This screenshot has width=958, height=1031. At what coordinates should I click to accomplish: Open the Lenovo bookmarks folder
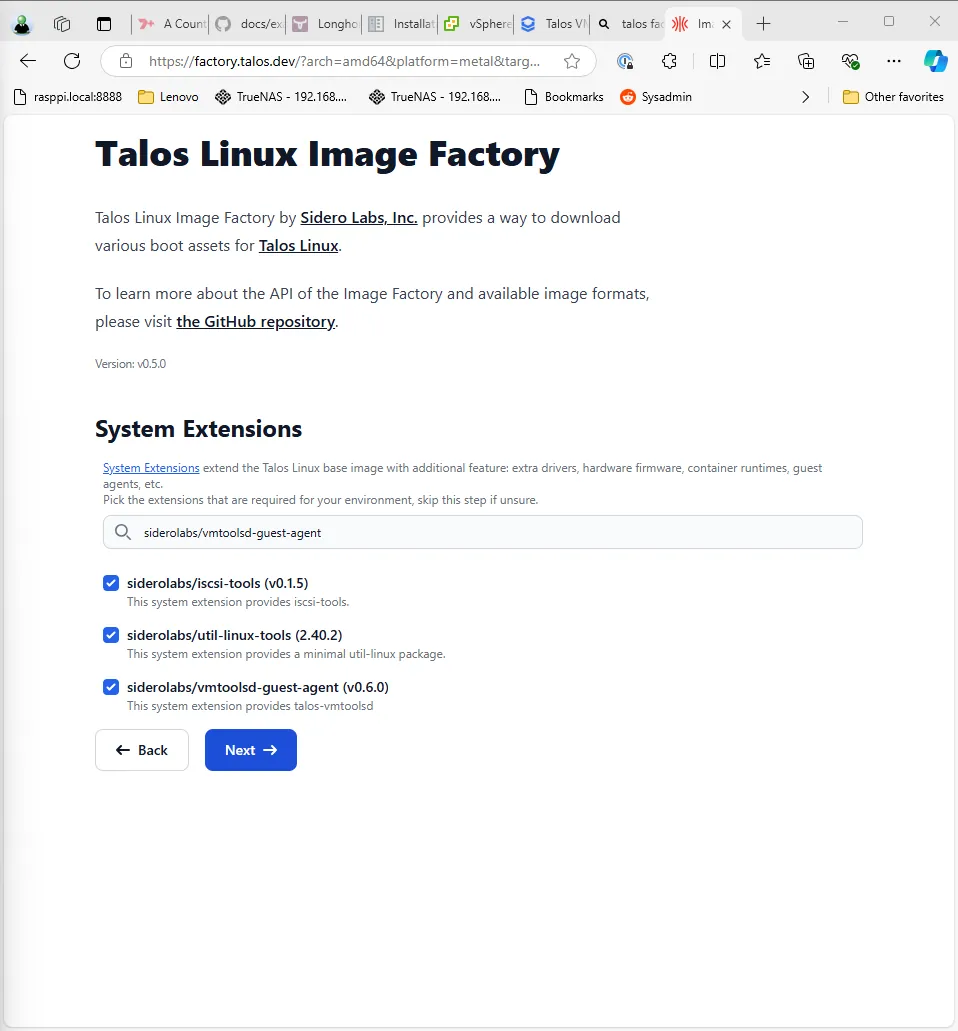pyautogui.click(x=168, y=97)
